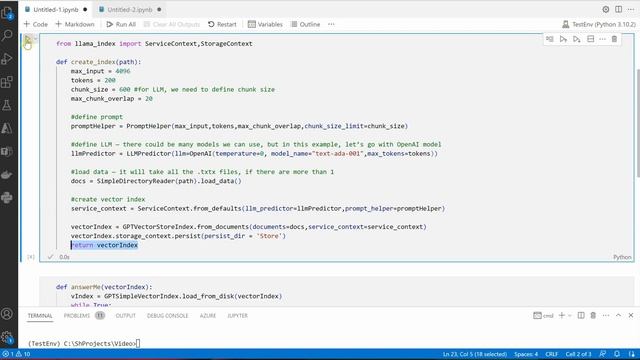Clear All Outputs in notebook
Image resolution: width=640 pixels, height=360 pixels.
[172, 24]
